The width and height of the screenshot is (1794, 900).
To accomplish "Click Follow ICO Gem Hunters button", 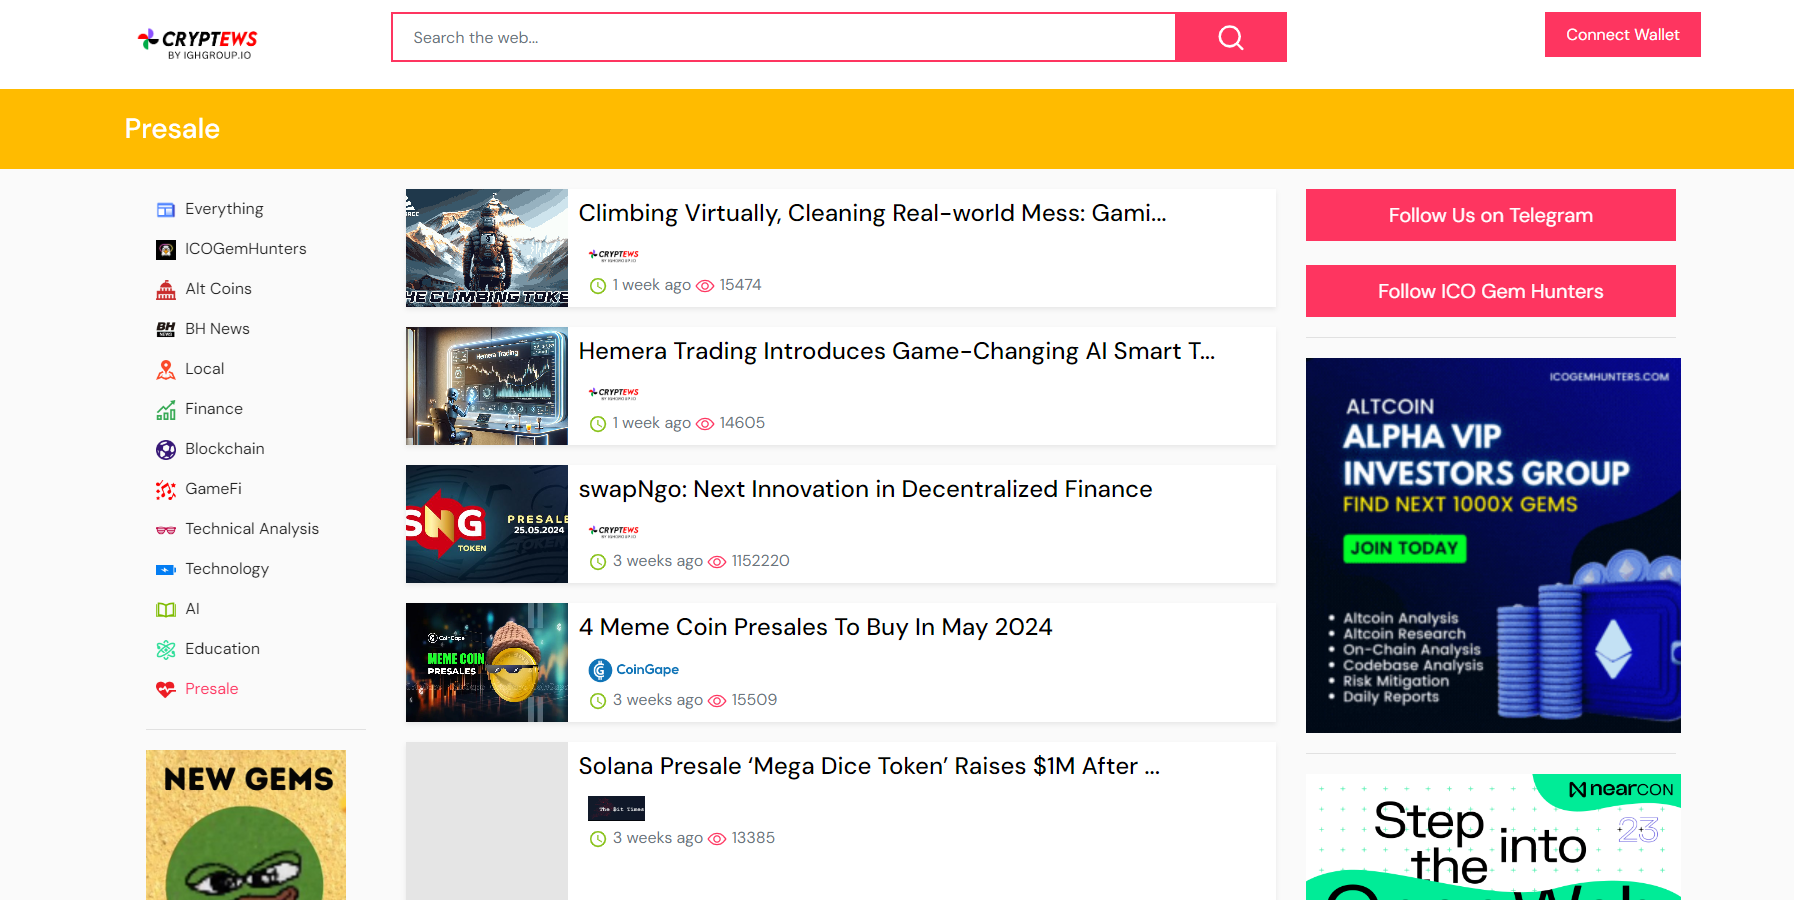I will (1491, 291).
